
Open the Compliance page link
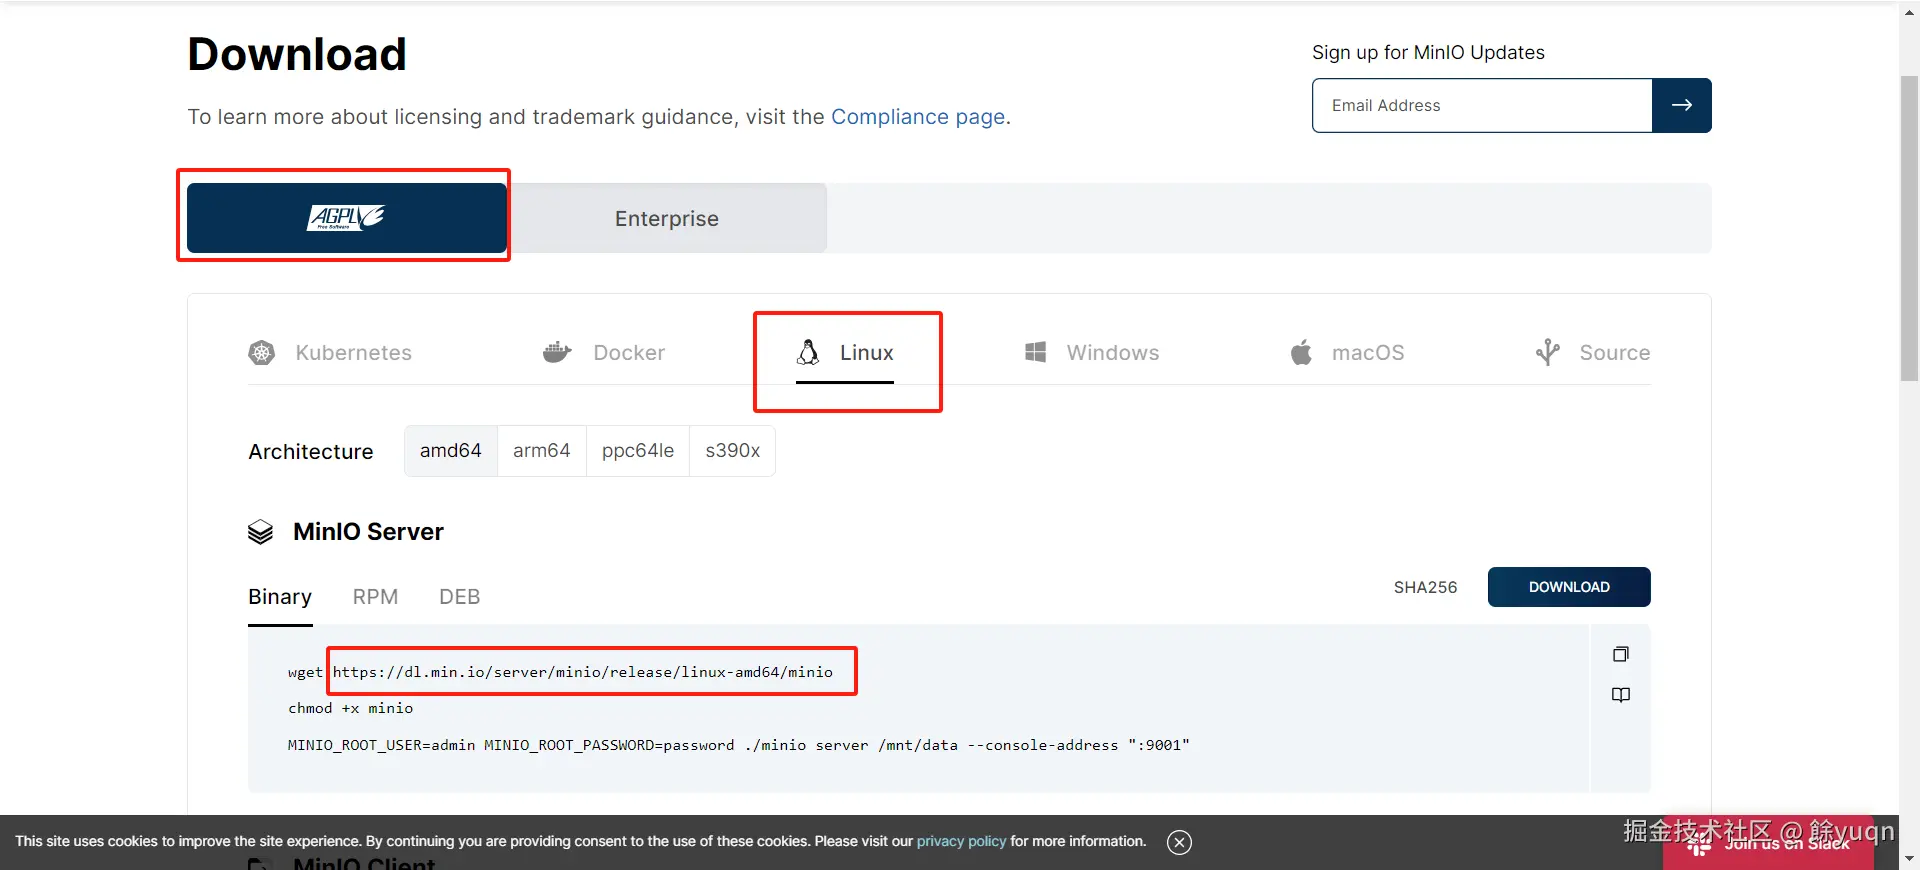tap(918, 117)
